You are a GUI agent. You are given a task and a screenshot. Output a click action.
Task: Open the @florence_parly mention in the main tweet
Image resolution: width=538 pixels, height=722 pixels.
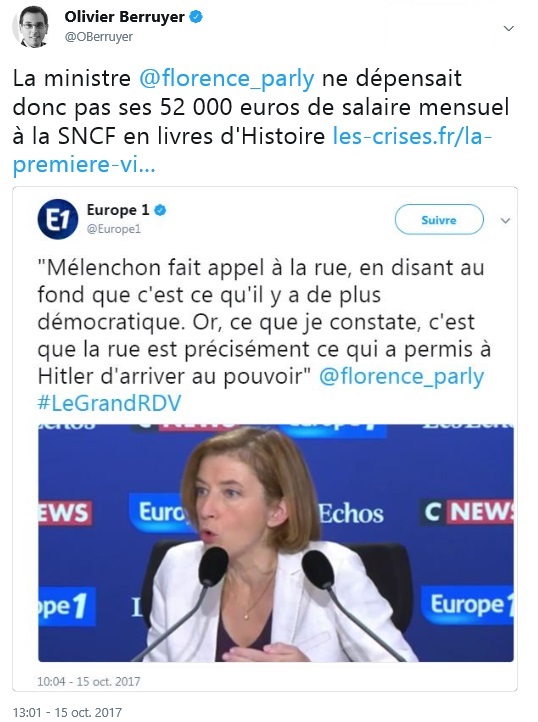pos(227,78)
